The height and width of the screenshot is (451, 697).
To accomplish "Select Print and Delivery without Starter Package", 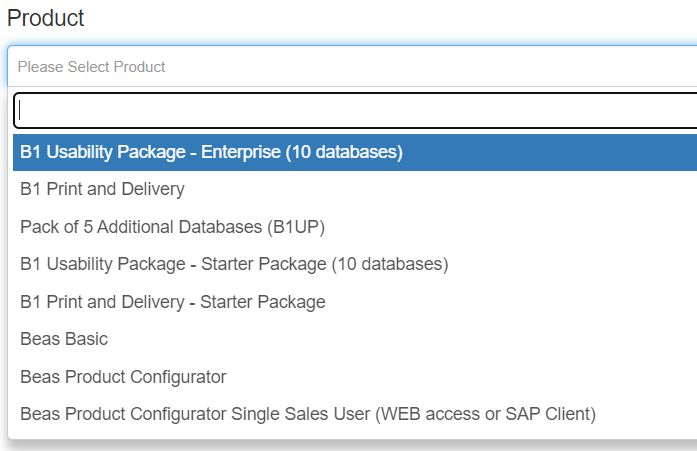I will (355, 189).
